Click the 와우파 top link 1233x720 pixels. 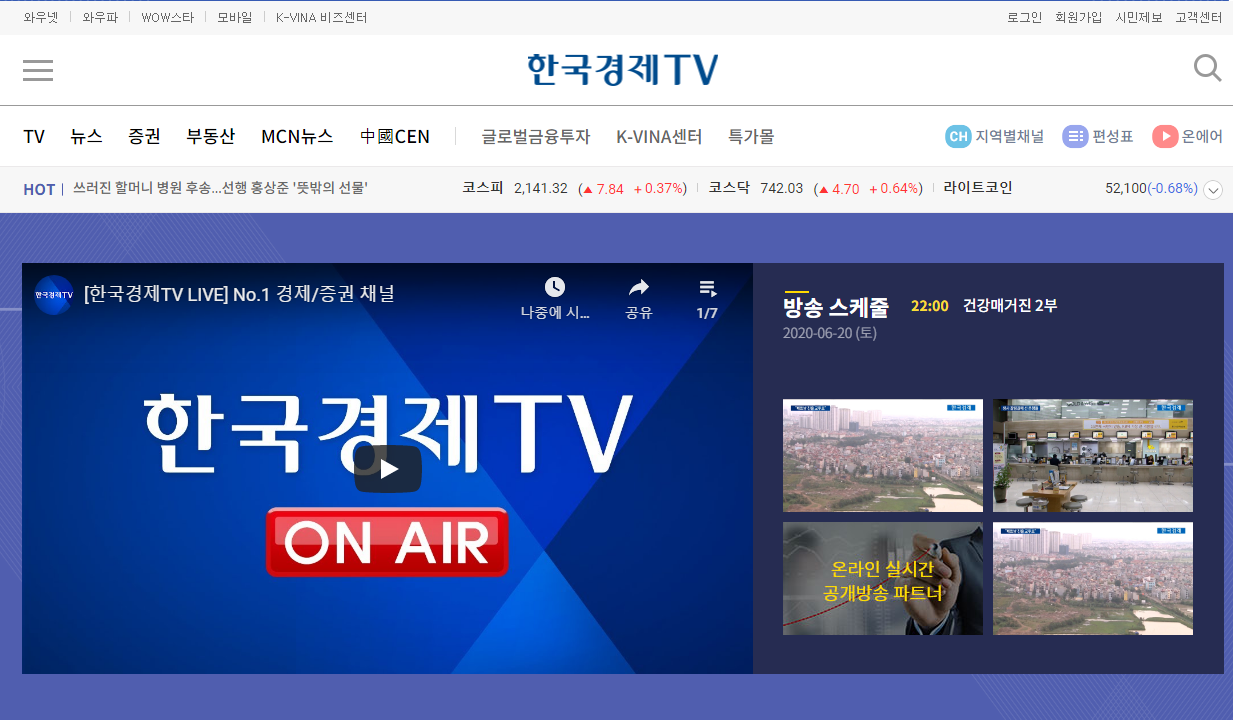click(100, 17)
